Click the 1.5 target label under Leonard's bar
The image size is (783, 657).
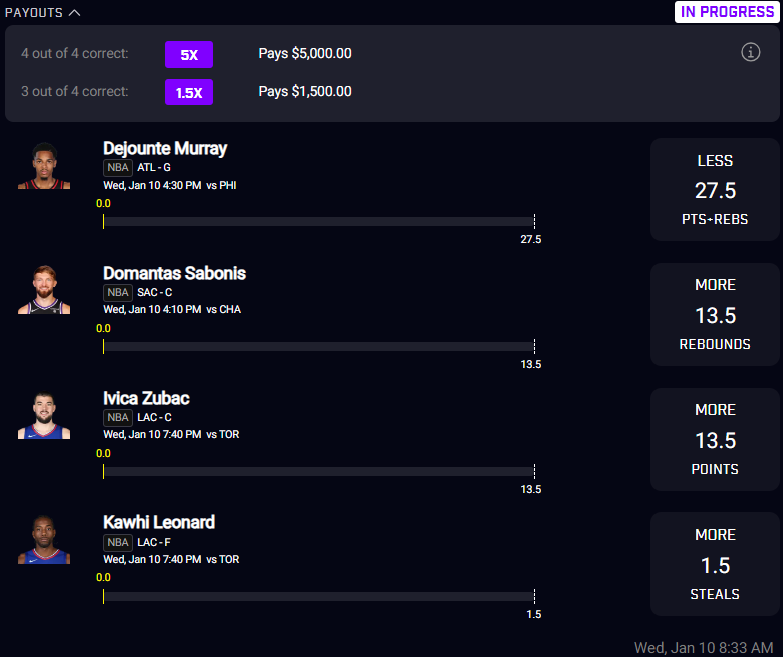pyautogui.click(x=533, y=614)
